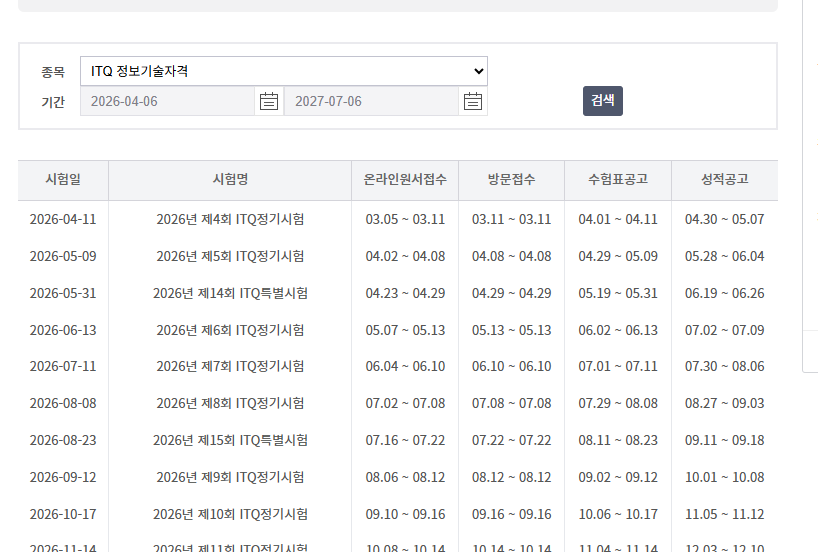Expand the ITQ 정보기술자격 dropdown

tap(284, 71)
